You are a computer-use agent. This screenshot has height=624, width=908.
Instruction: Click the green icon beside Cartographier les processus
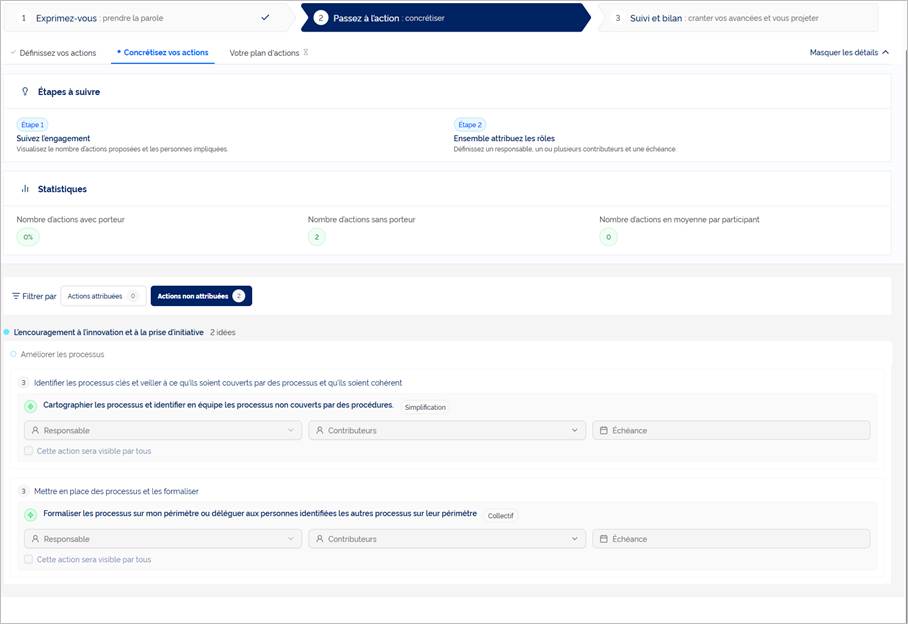(x=31, y=406)
